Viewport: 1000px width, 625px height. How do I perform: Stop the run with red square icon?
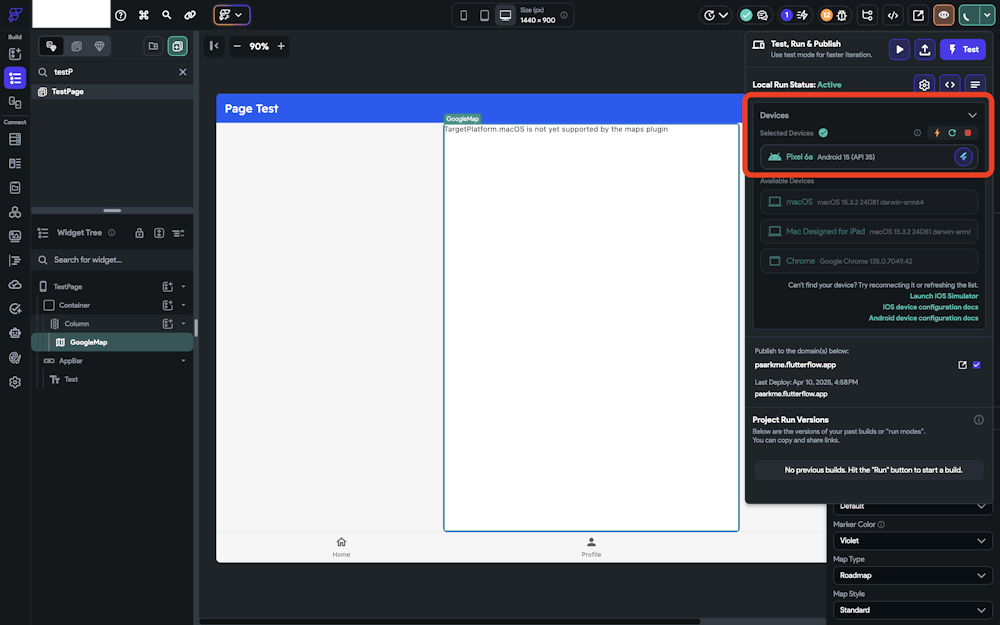[967, 133]
